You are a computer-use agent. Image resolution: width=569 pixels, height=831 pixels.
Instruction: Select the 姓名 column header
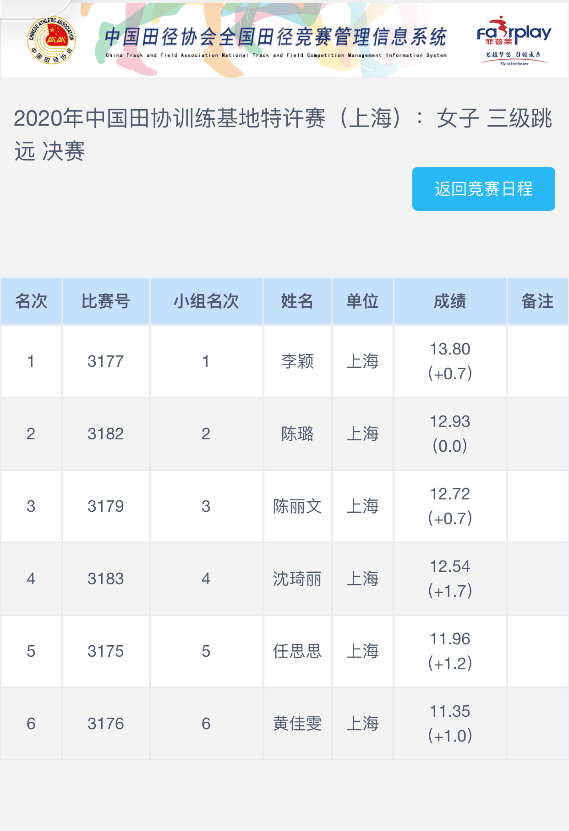point(297,301)
